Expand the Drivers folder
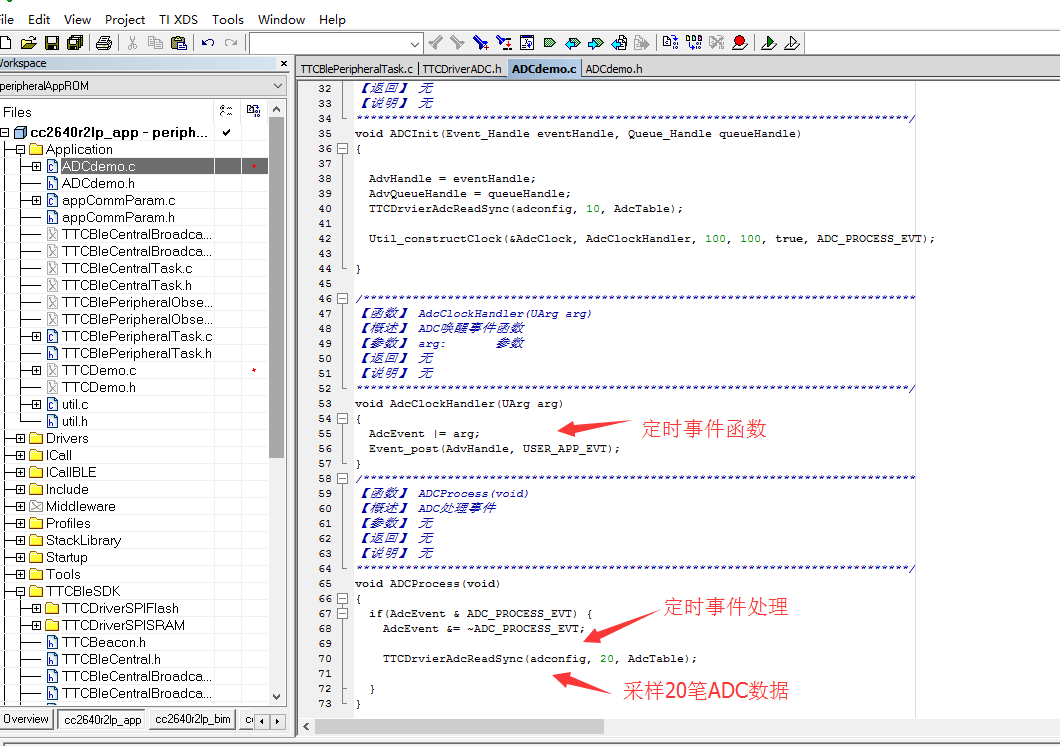The image size is (1060, 746). pyautogui.click(x=20, y=439)
